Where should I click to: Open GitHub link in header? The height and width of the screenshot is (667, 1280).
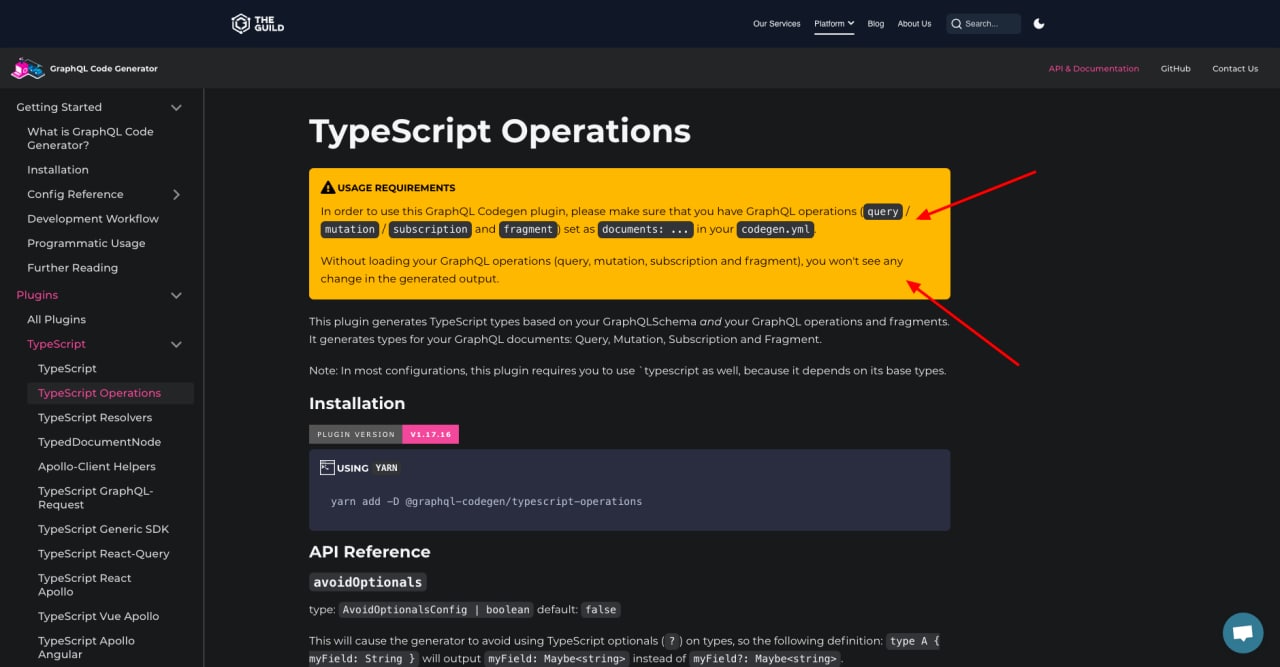1175,69
